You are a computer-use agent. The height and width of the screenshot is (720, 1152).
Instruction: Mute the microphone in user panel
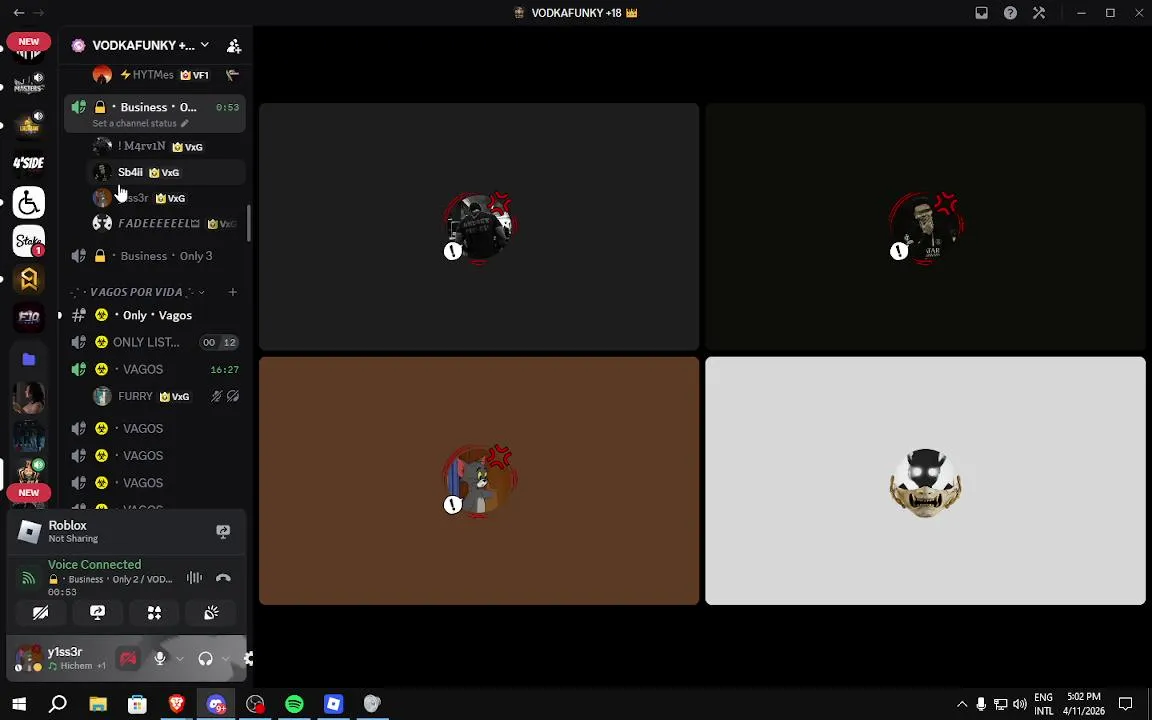click(159, 658)
